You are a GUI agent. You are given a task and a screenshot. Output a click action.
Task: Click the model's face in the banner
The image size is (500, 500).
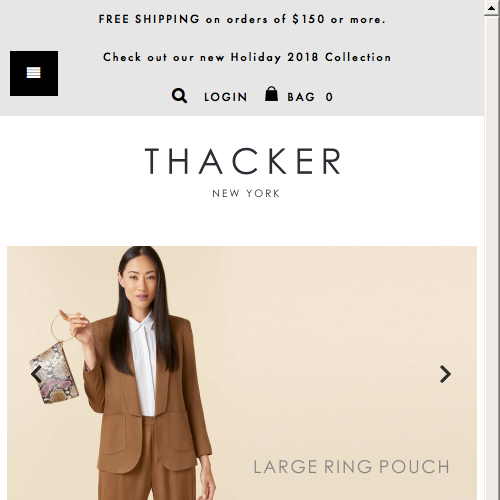click(x=141, y=283)
